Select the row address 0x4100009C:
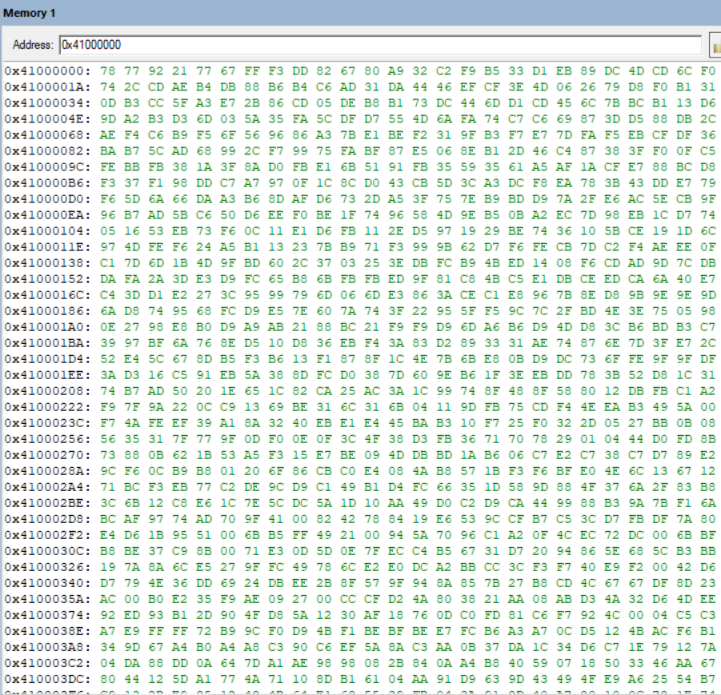 (48, 167)
